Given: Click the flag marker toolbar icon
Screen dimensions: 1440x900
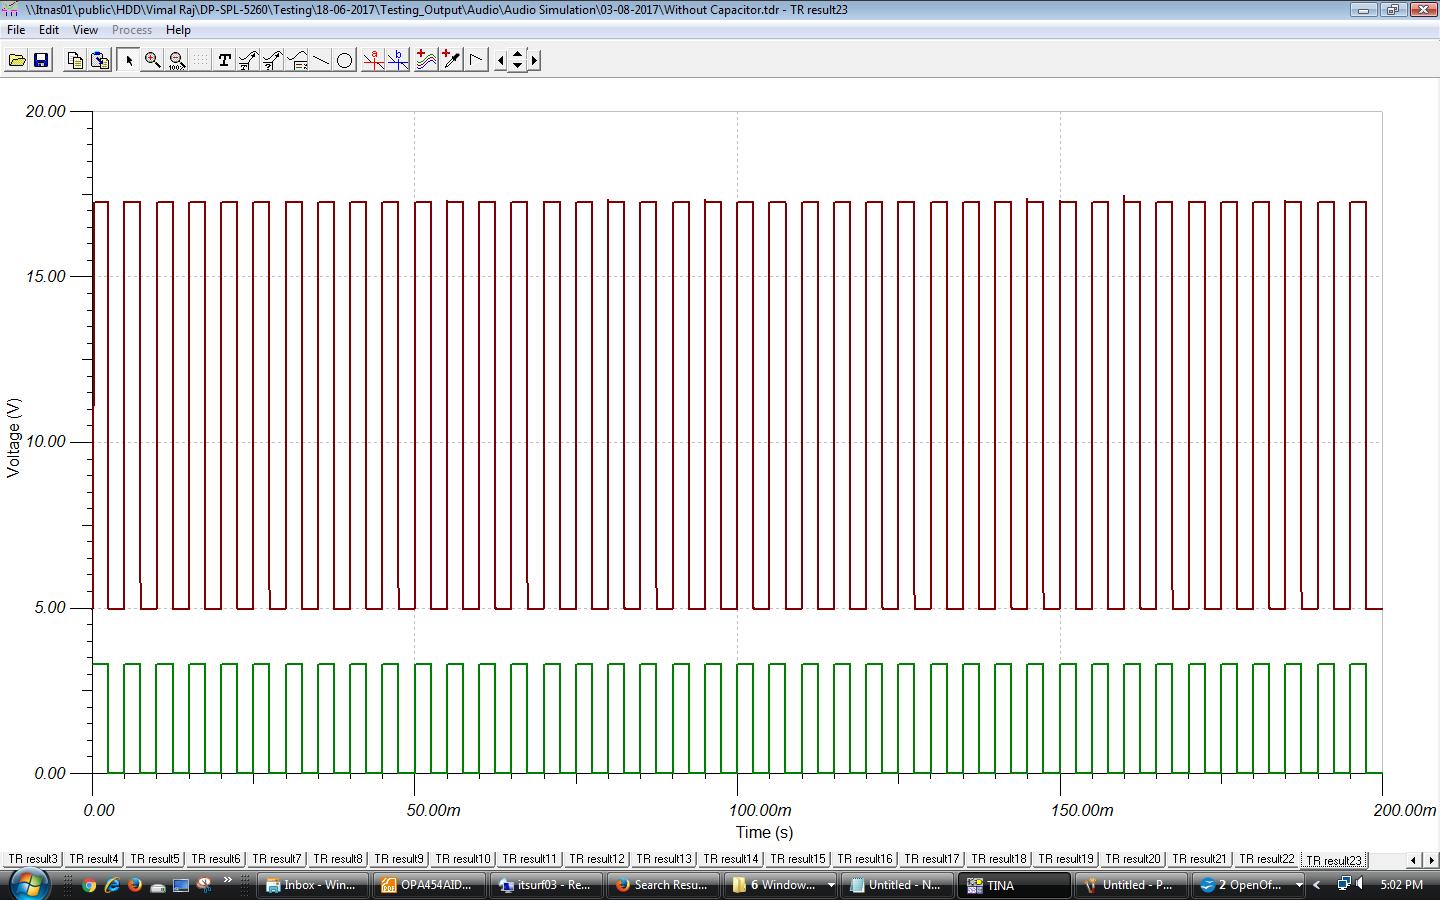Looking at the screenshot, I should 476,60.
